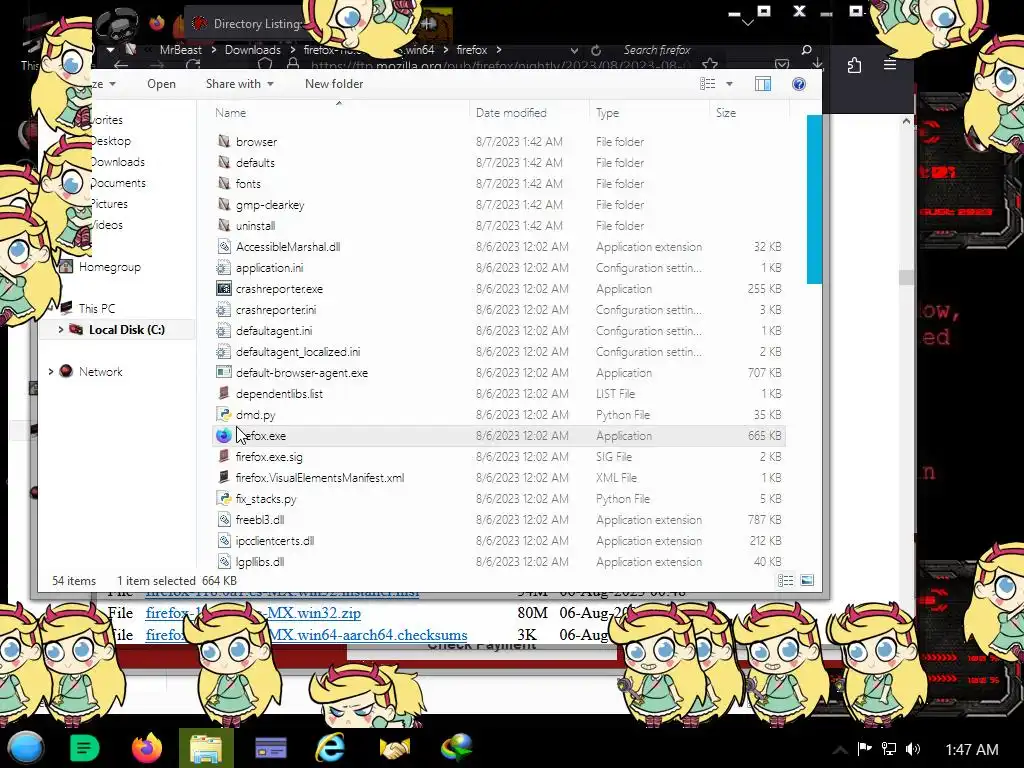Image resolution: width=1024 pixels, height=768 pixels.
Task: Open the MX.win32.zip download link
Action: [253, 613]
